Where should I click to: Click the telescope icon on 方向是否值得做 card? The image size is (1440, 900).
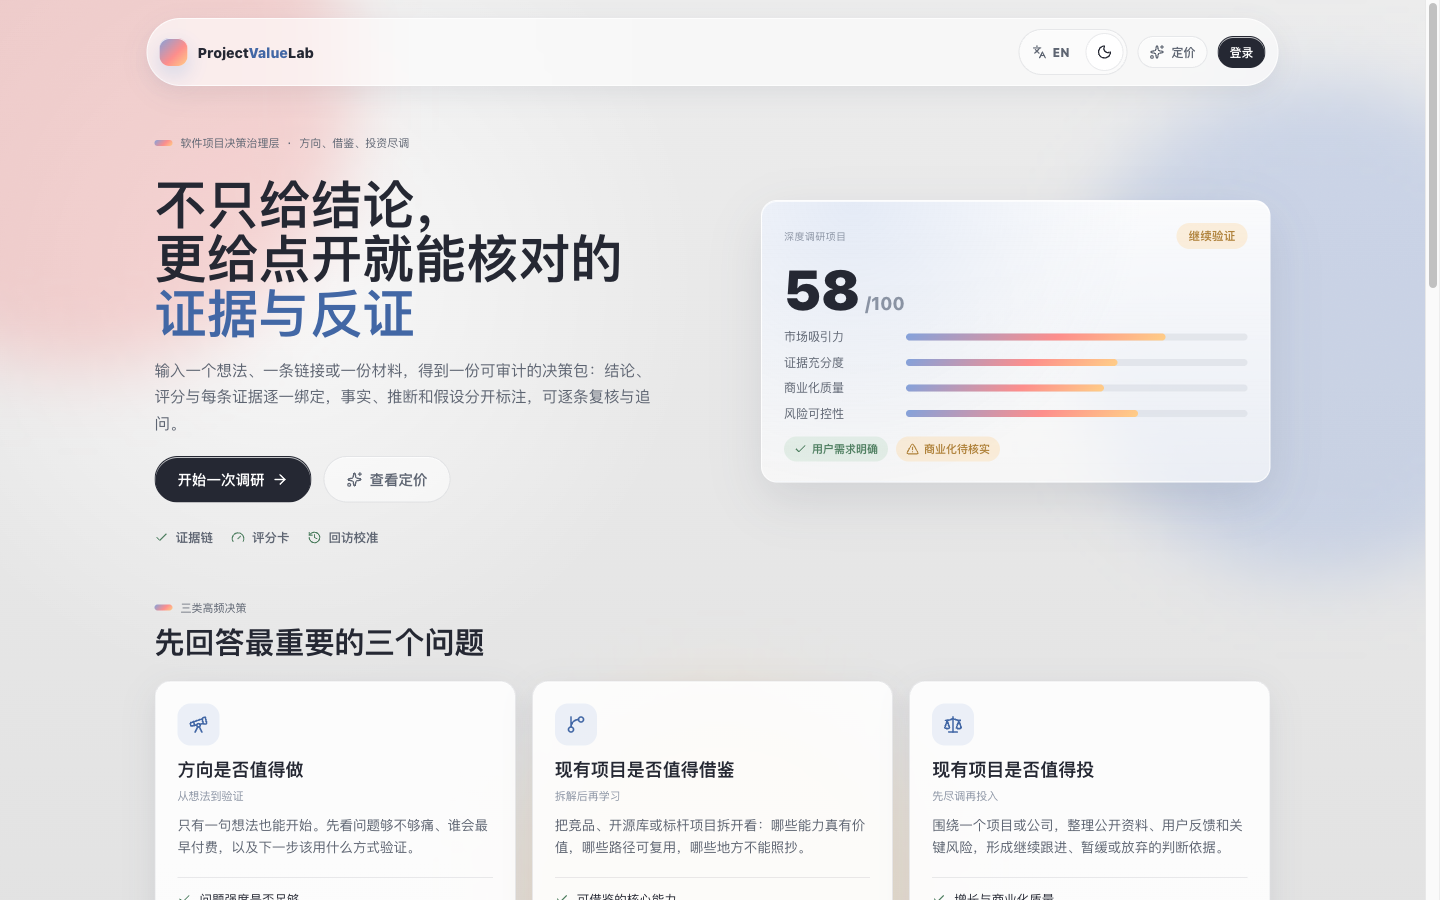[x=198, y=724]
